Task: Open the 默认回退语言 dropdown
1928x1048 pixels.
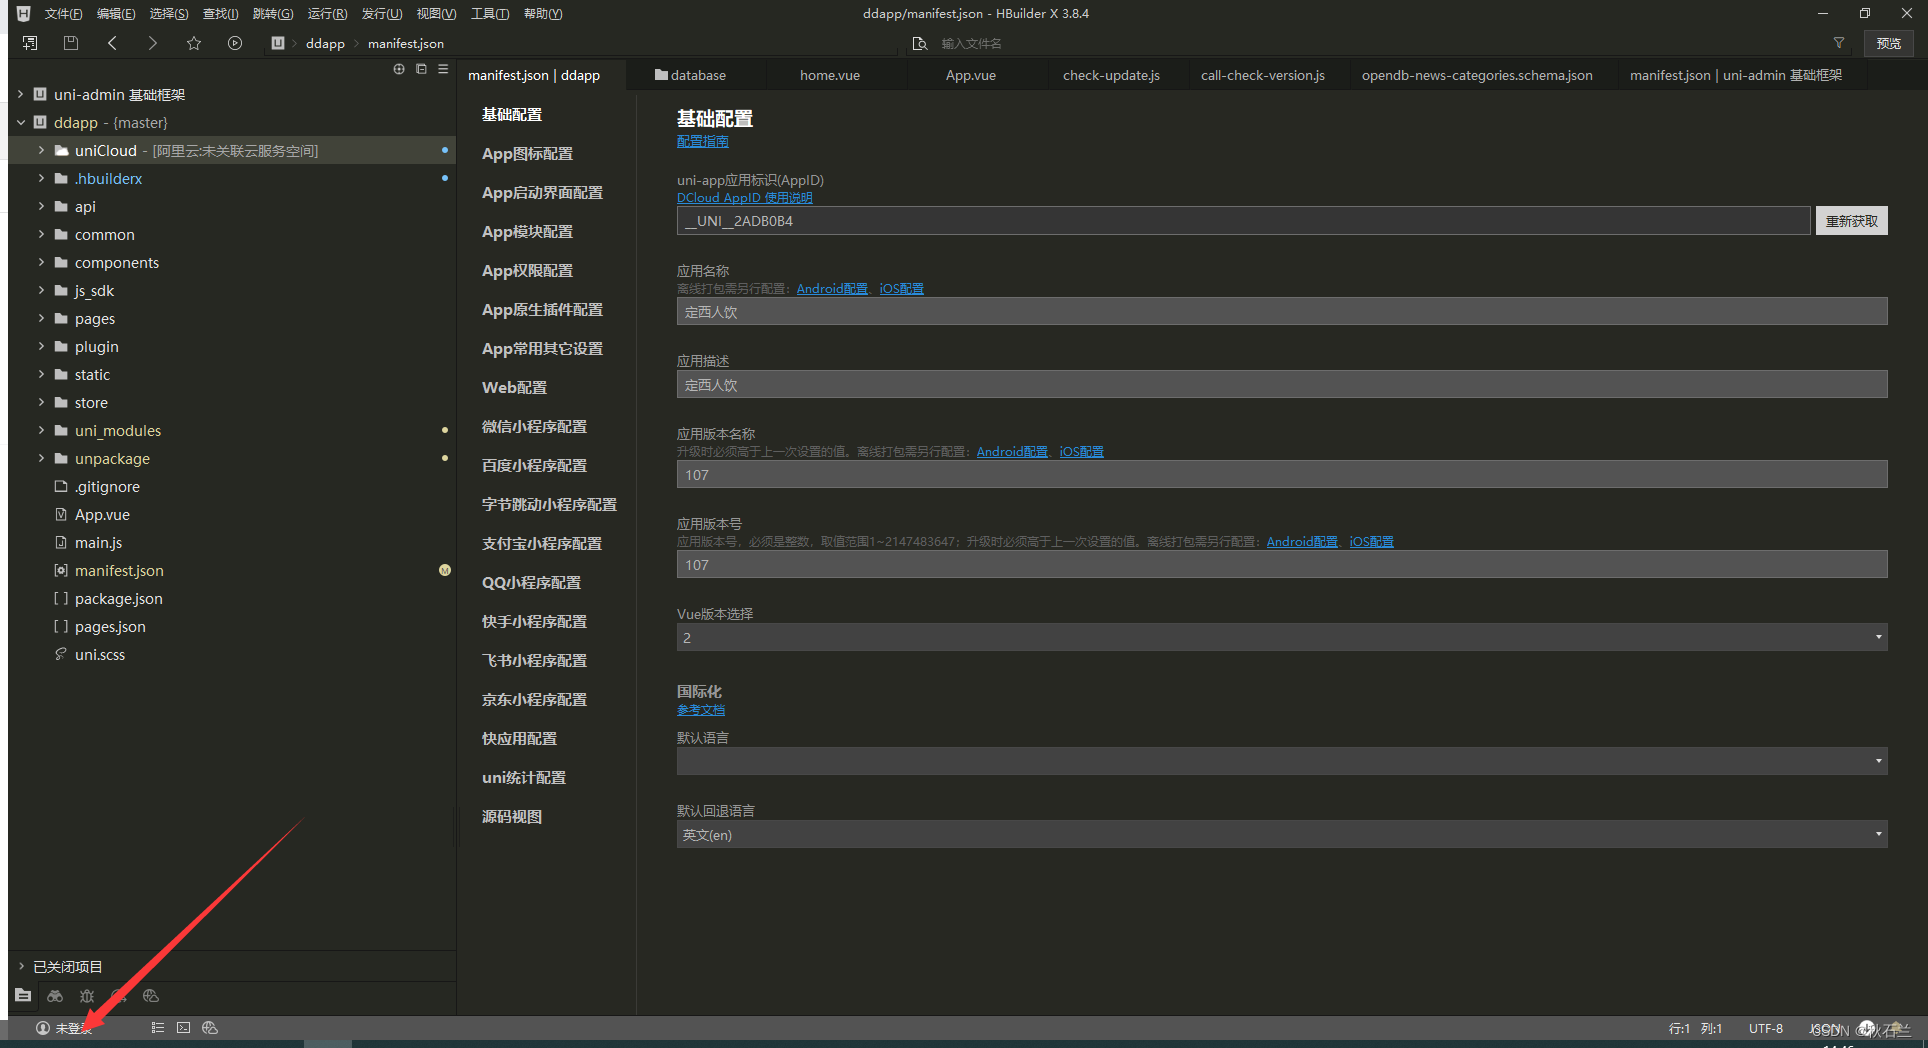Action: [x=1282, y=834]
